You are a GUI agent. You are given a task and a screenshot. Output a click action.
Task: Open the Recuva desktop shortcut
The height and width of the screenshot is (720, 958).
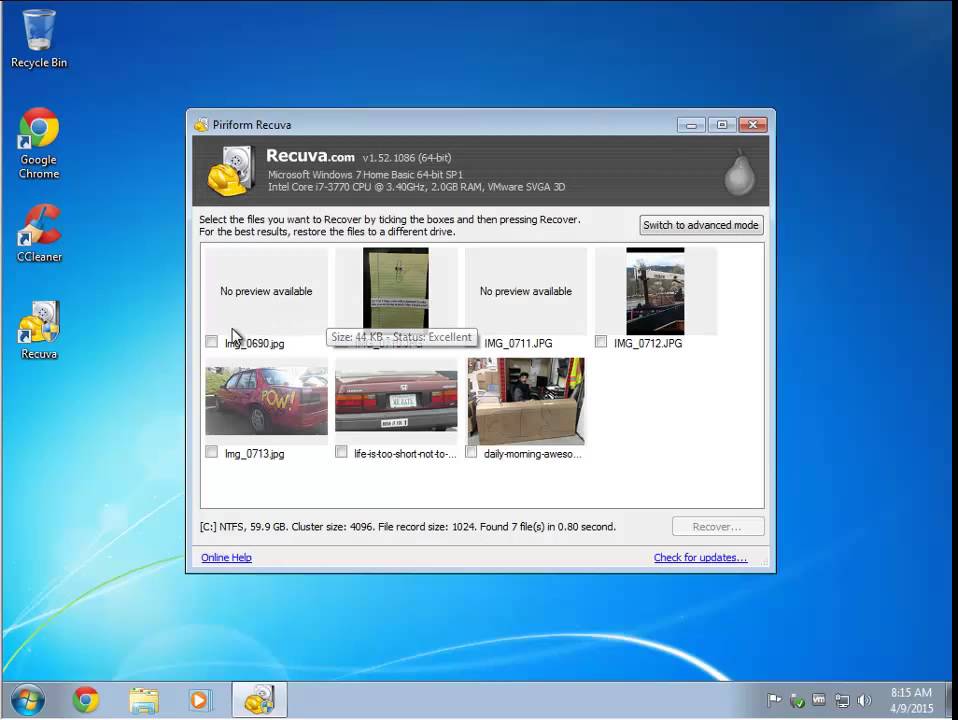(x=39, y=329)
